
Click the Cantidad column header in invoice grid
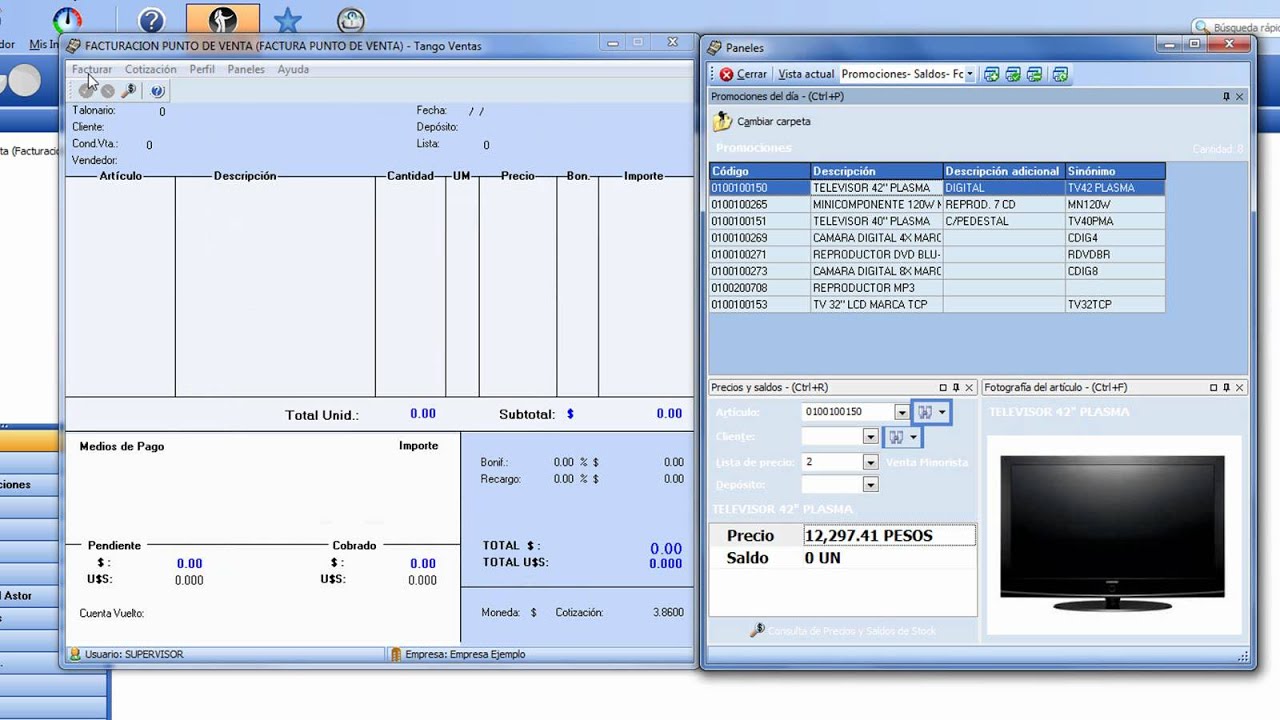pos(411,176)
